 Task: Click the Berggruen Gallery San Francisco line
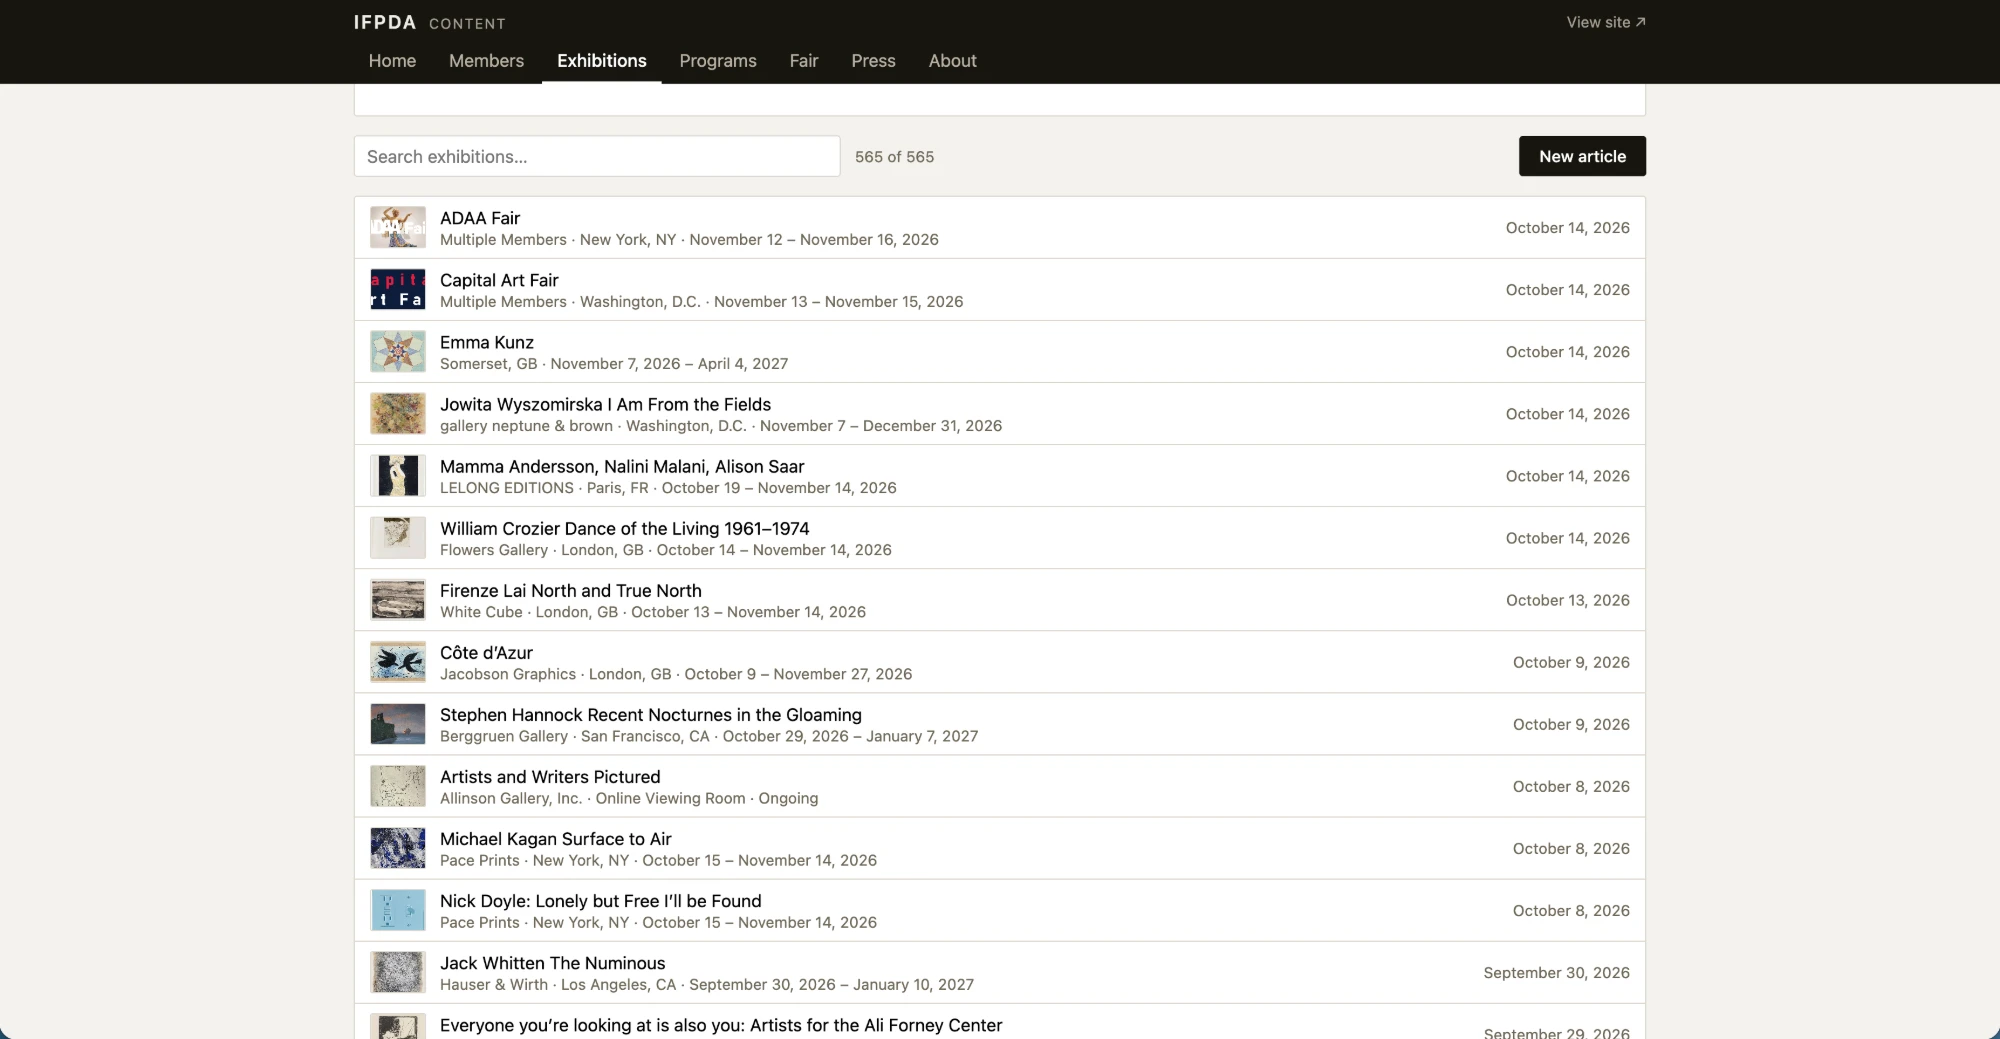coord(709,735)
